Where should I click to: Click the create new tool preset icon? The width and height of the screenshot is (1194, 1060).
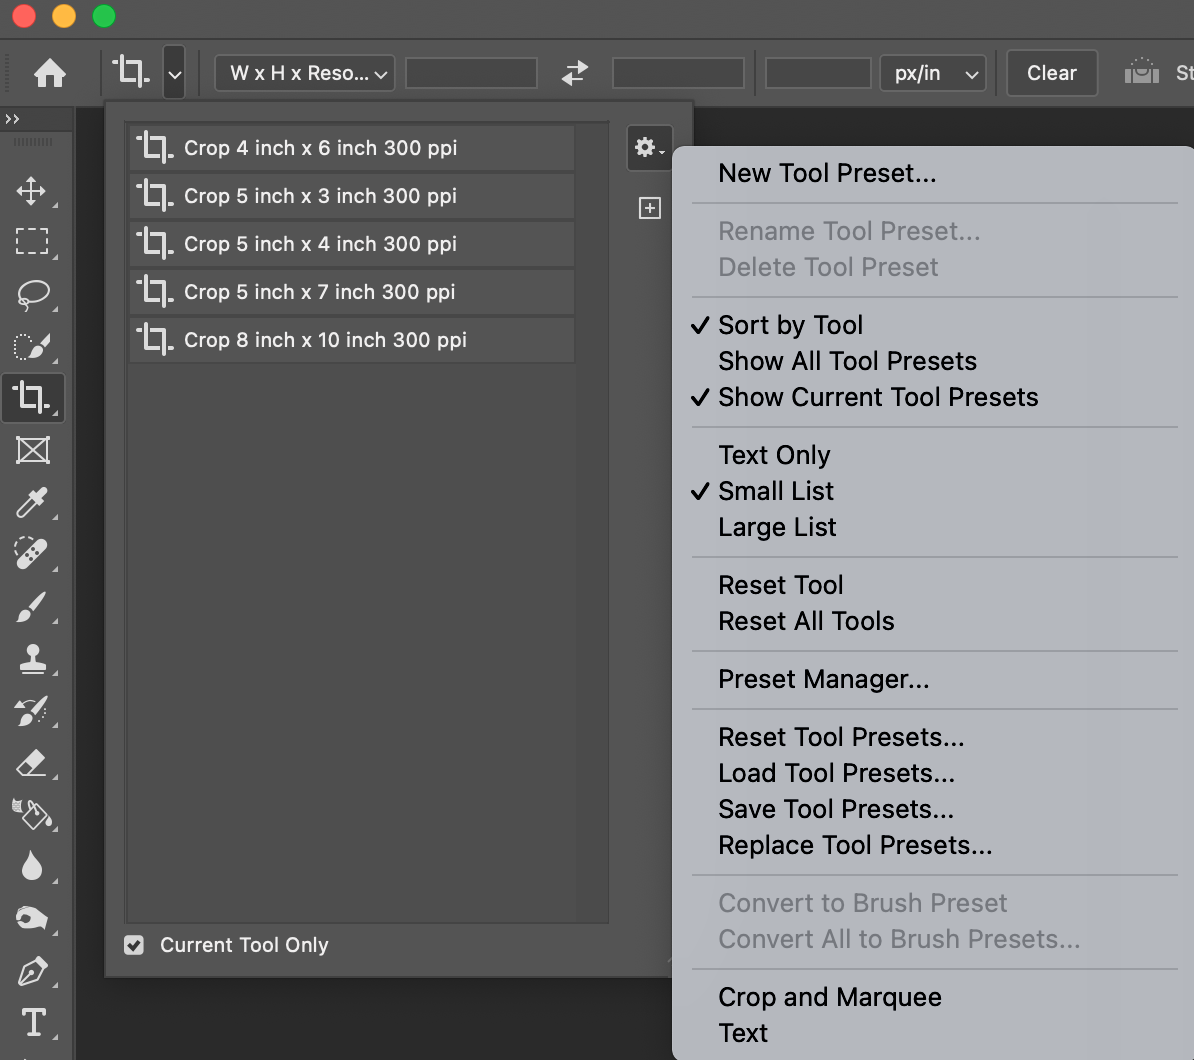click(x=650, y=208)
